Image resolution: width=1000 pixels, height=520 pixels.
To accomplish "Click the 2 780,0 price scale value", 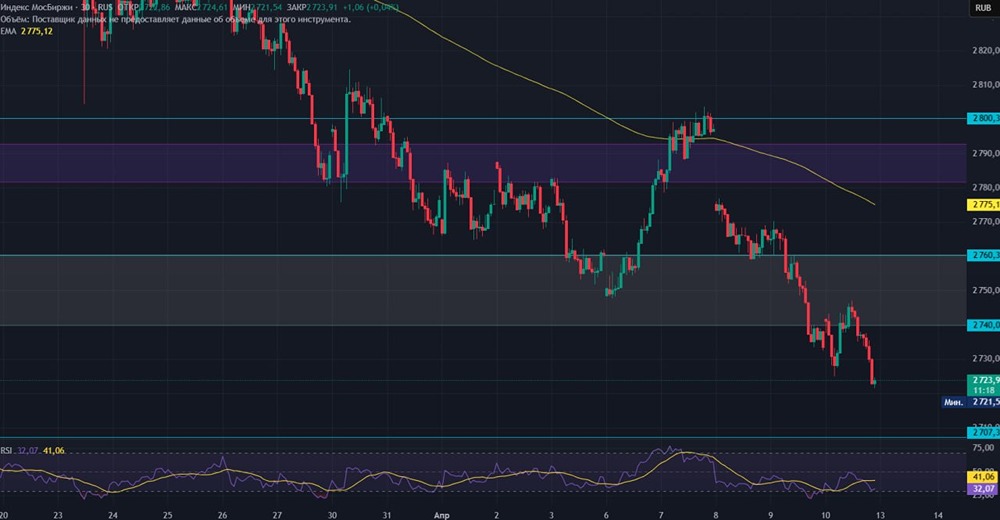I will pyautogui.click(x=986, y=188).
